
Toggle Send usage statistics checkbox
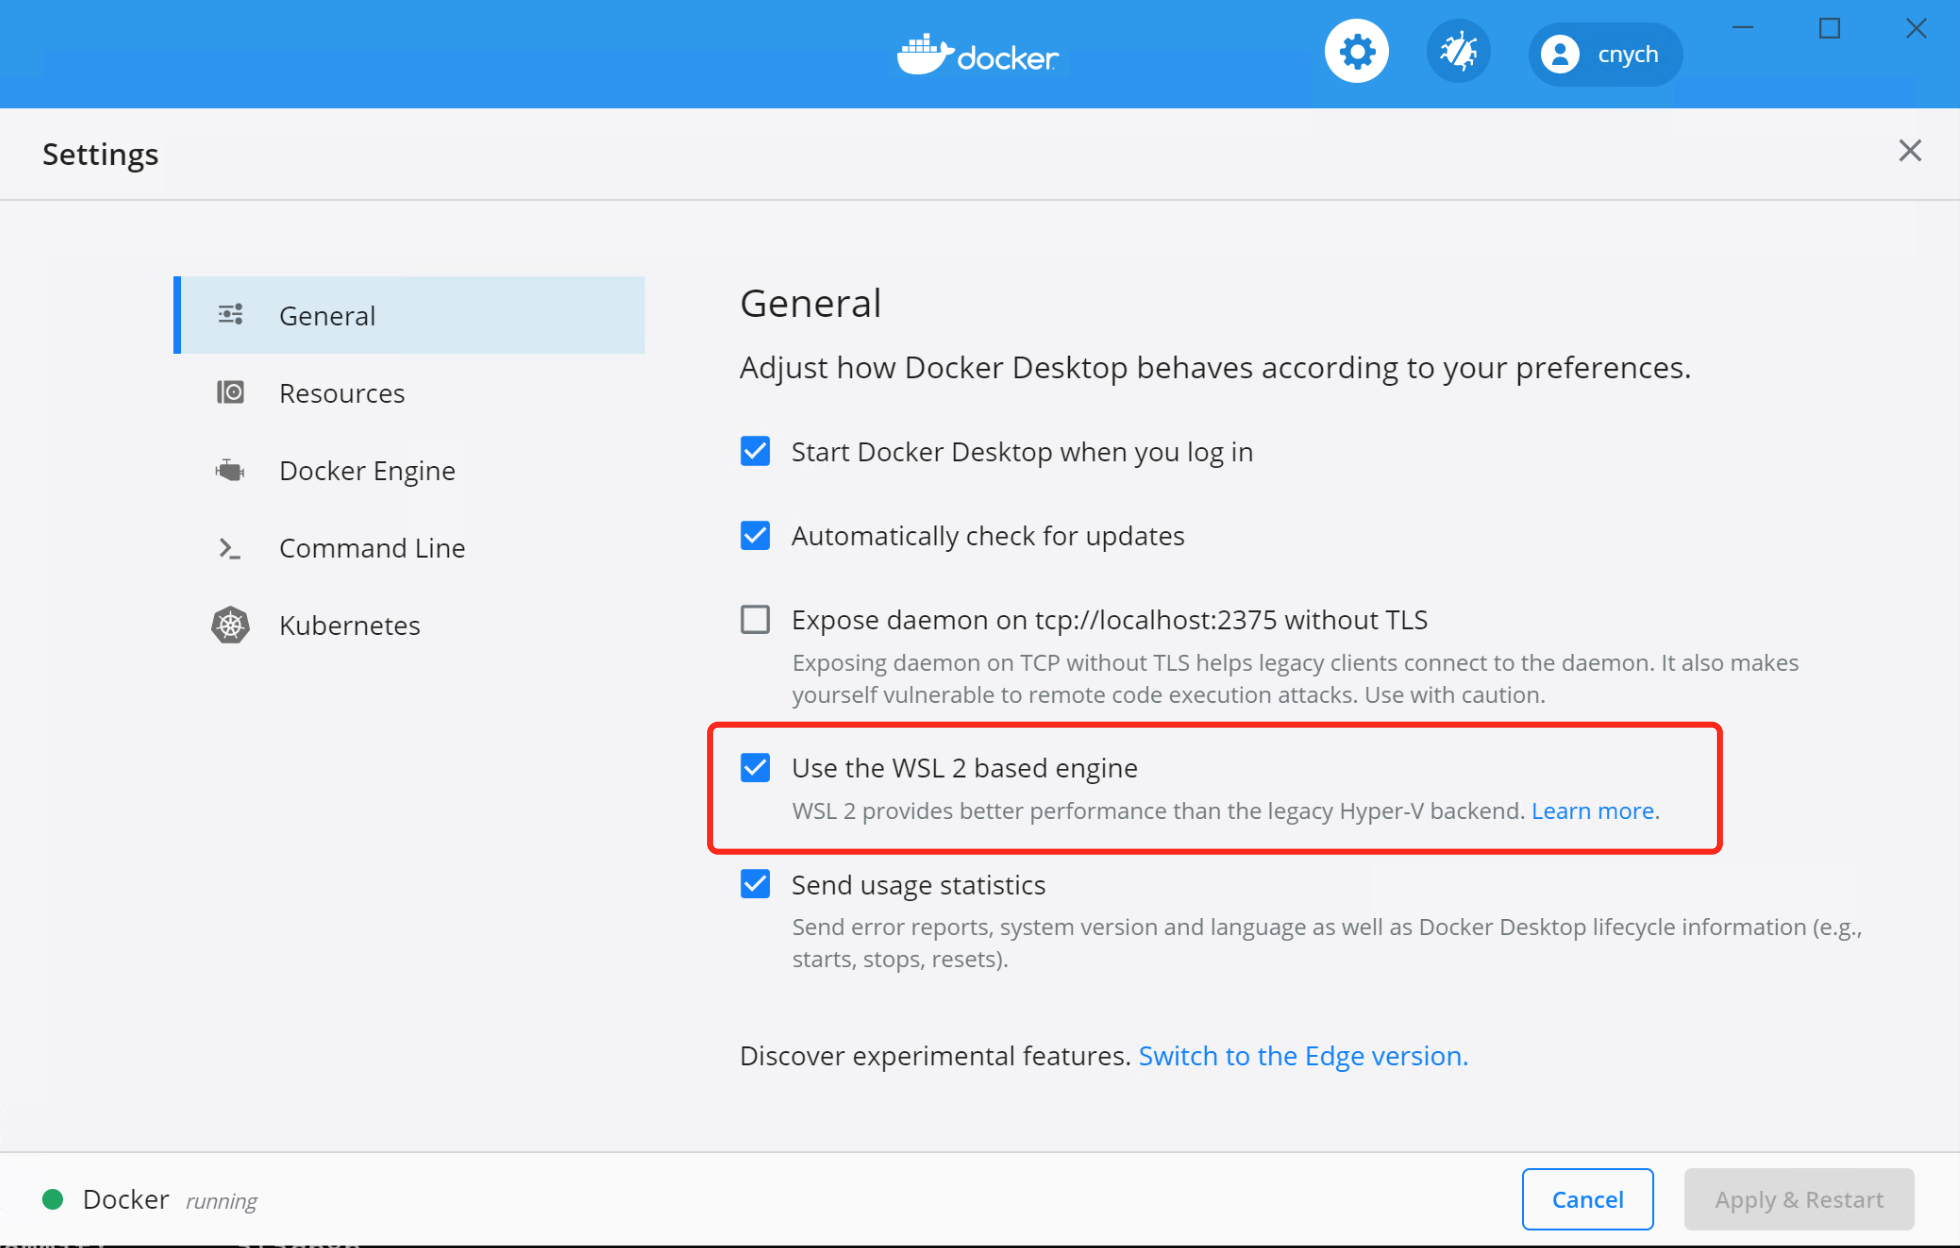(755, 884)
